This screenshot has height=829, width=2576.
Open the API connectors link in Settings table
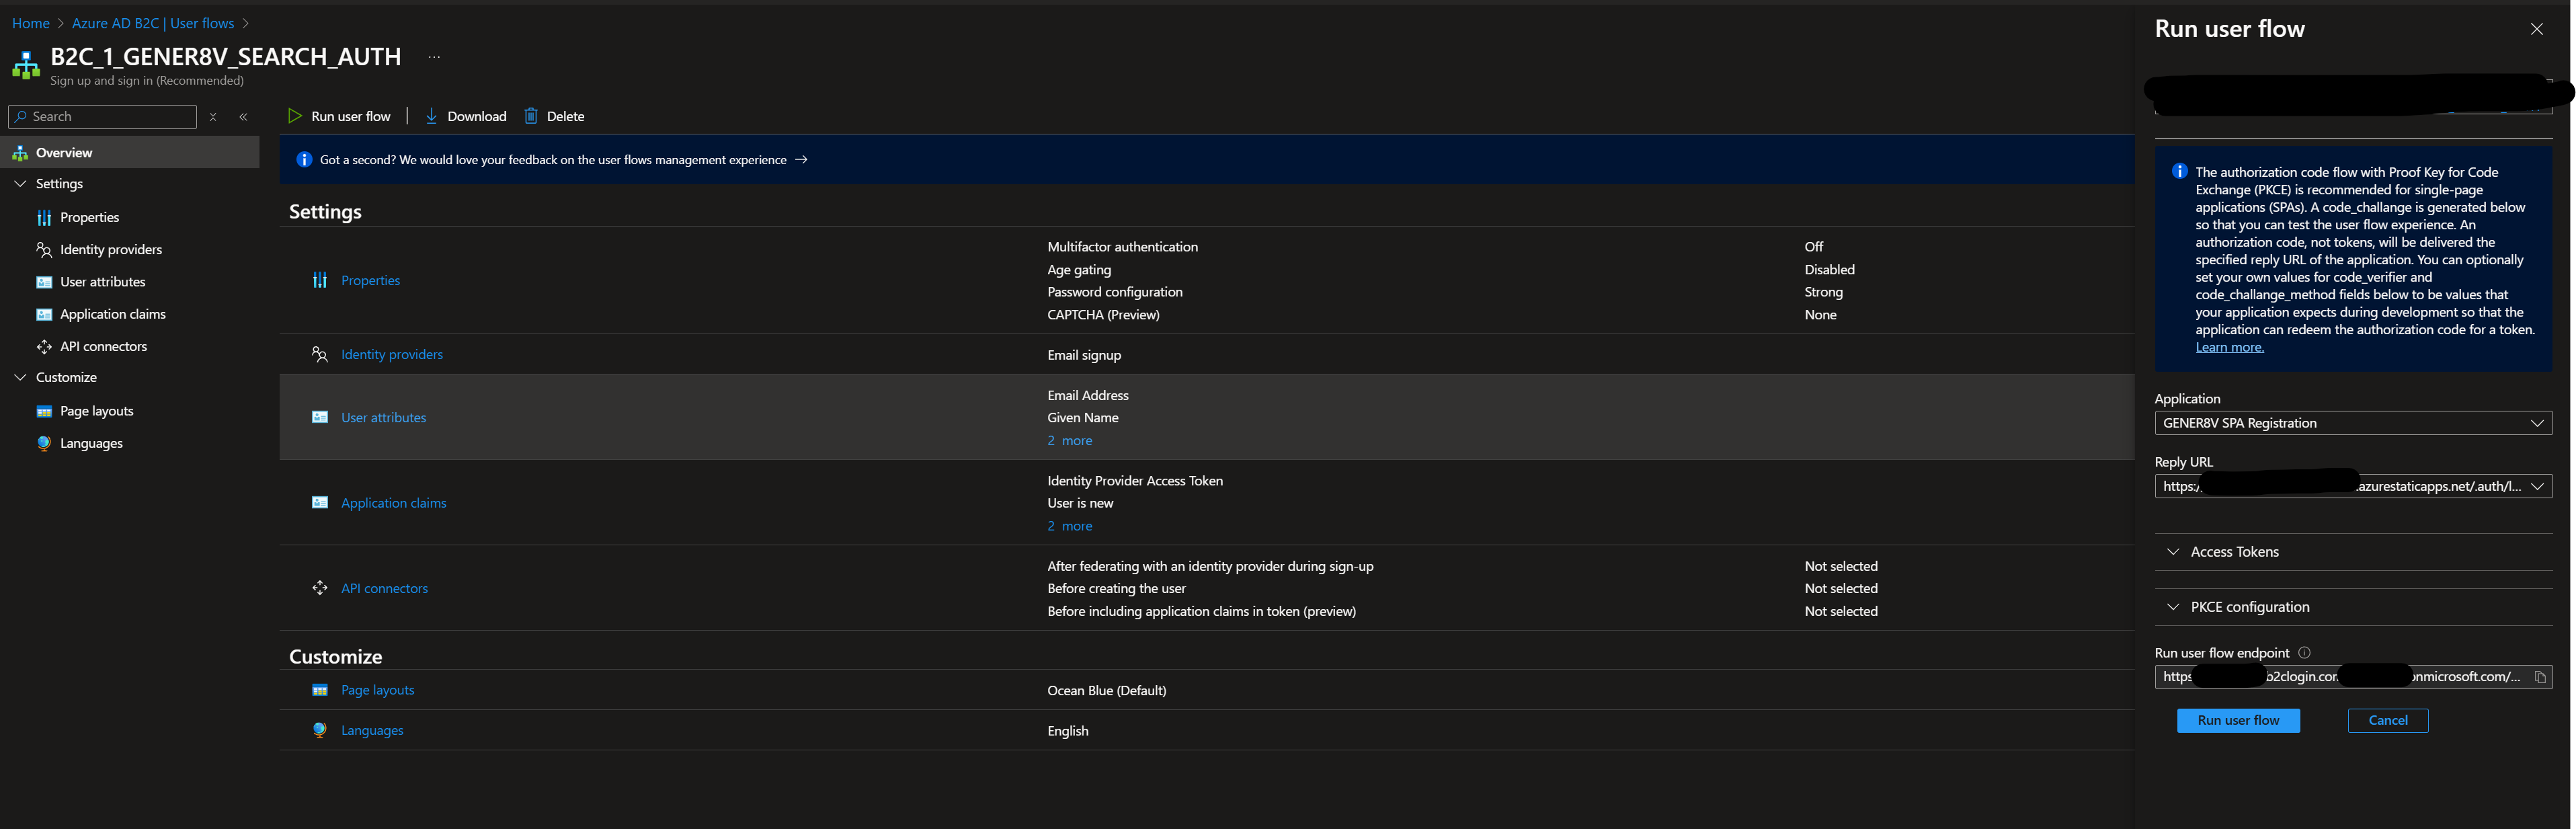(384, 588)
